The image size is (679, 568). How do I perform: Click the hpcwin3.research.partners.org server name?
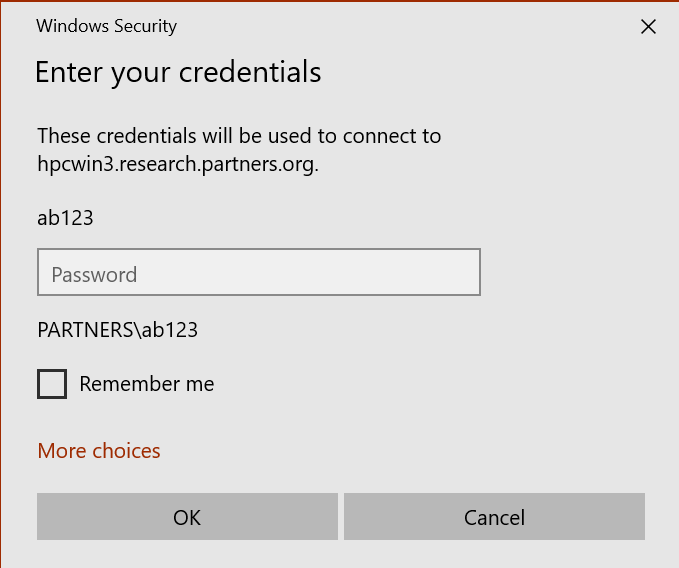coord(178,165)
